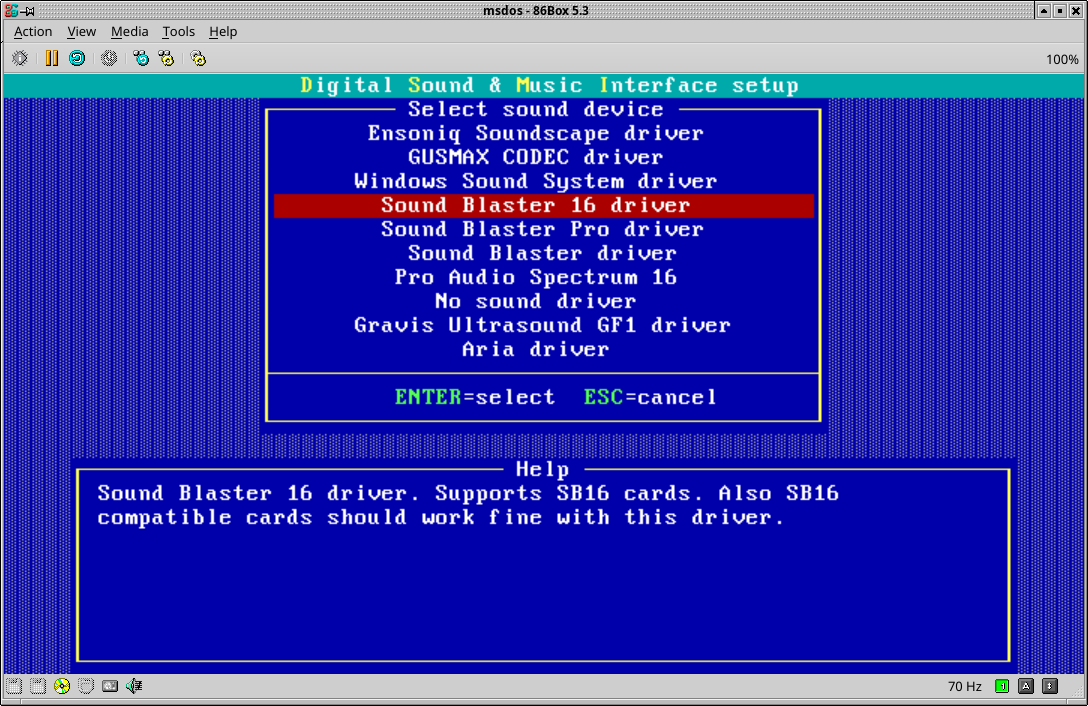Open the Help menu
The width and height of the screenshot is (1088, 706).
point(223,31)
